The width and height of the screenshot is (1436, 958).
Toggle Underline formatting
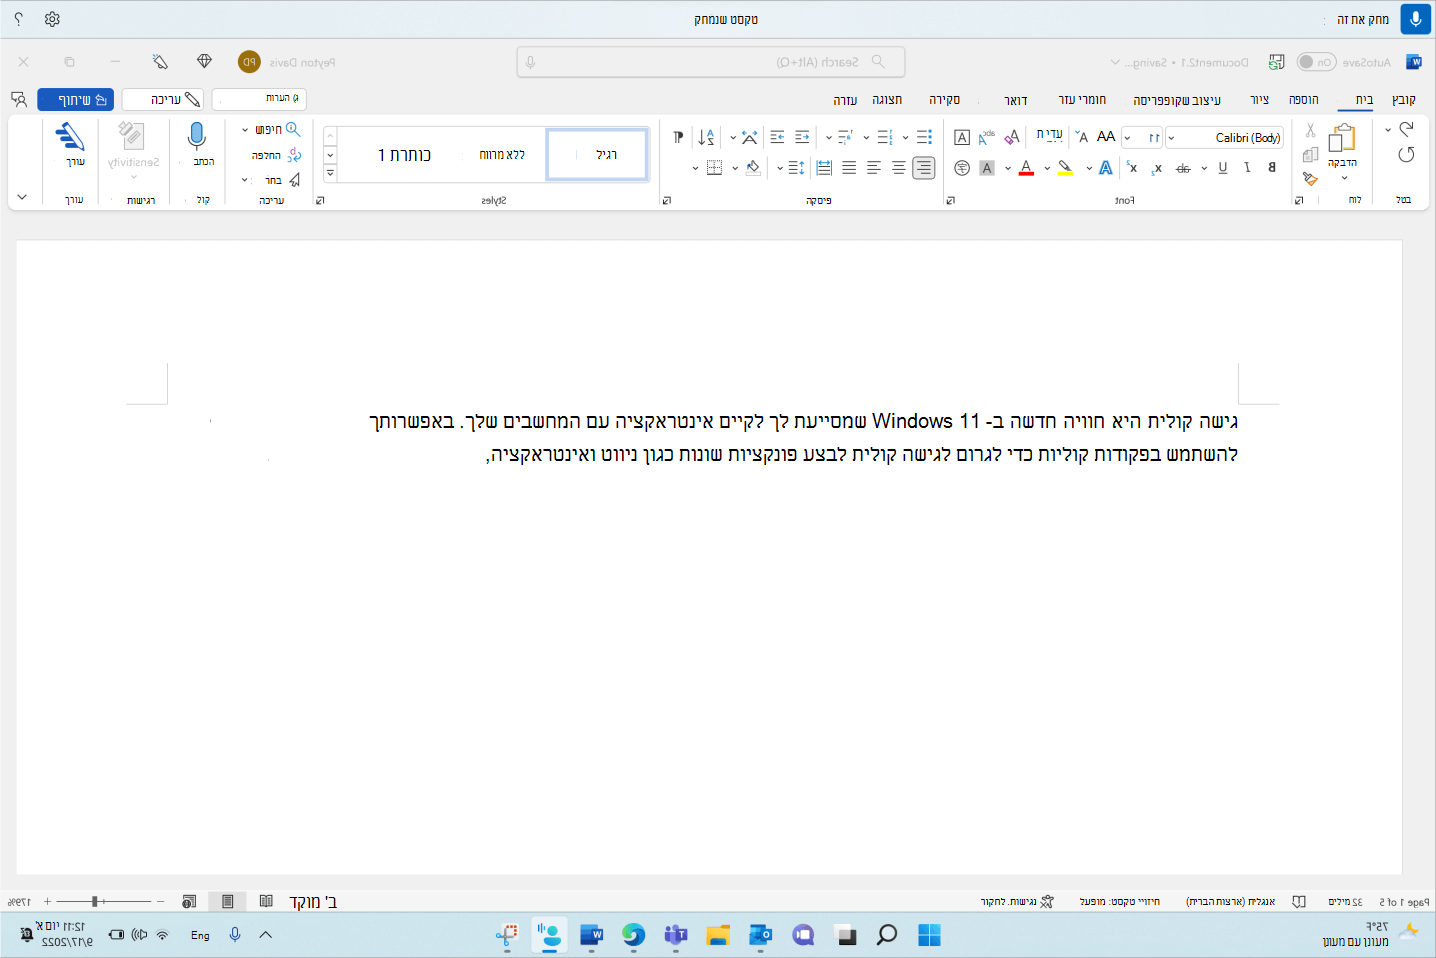coord(1223,168)
